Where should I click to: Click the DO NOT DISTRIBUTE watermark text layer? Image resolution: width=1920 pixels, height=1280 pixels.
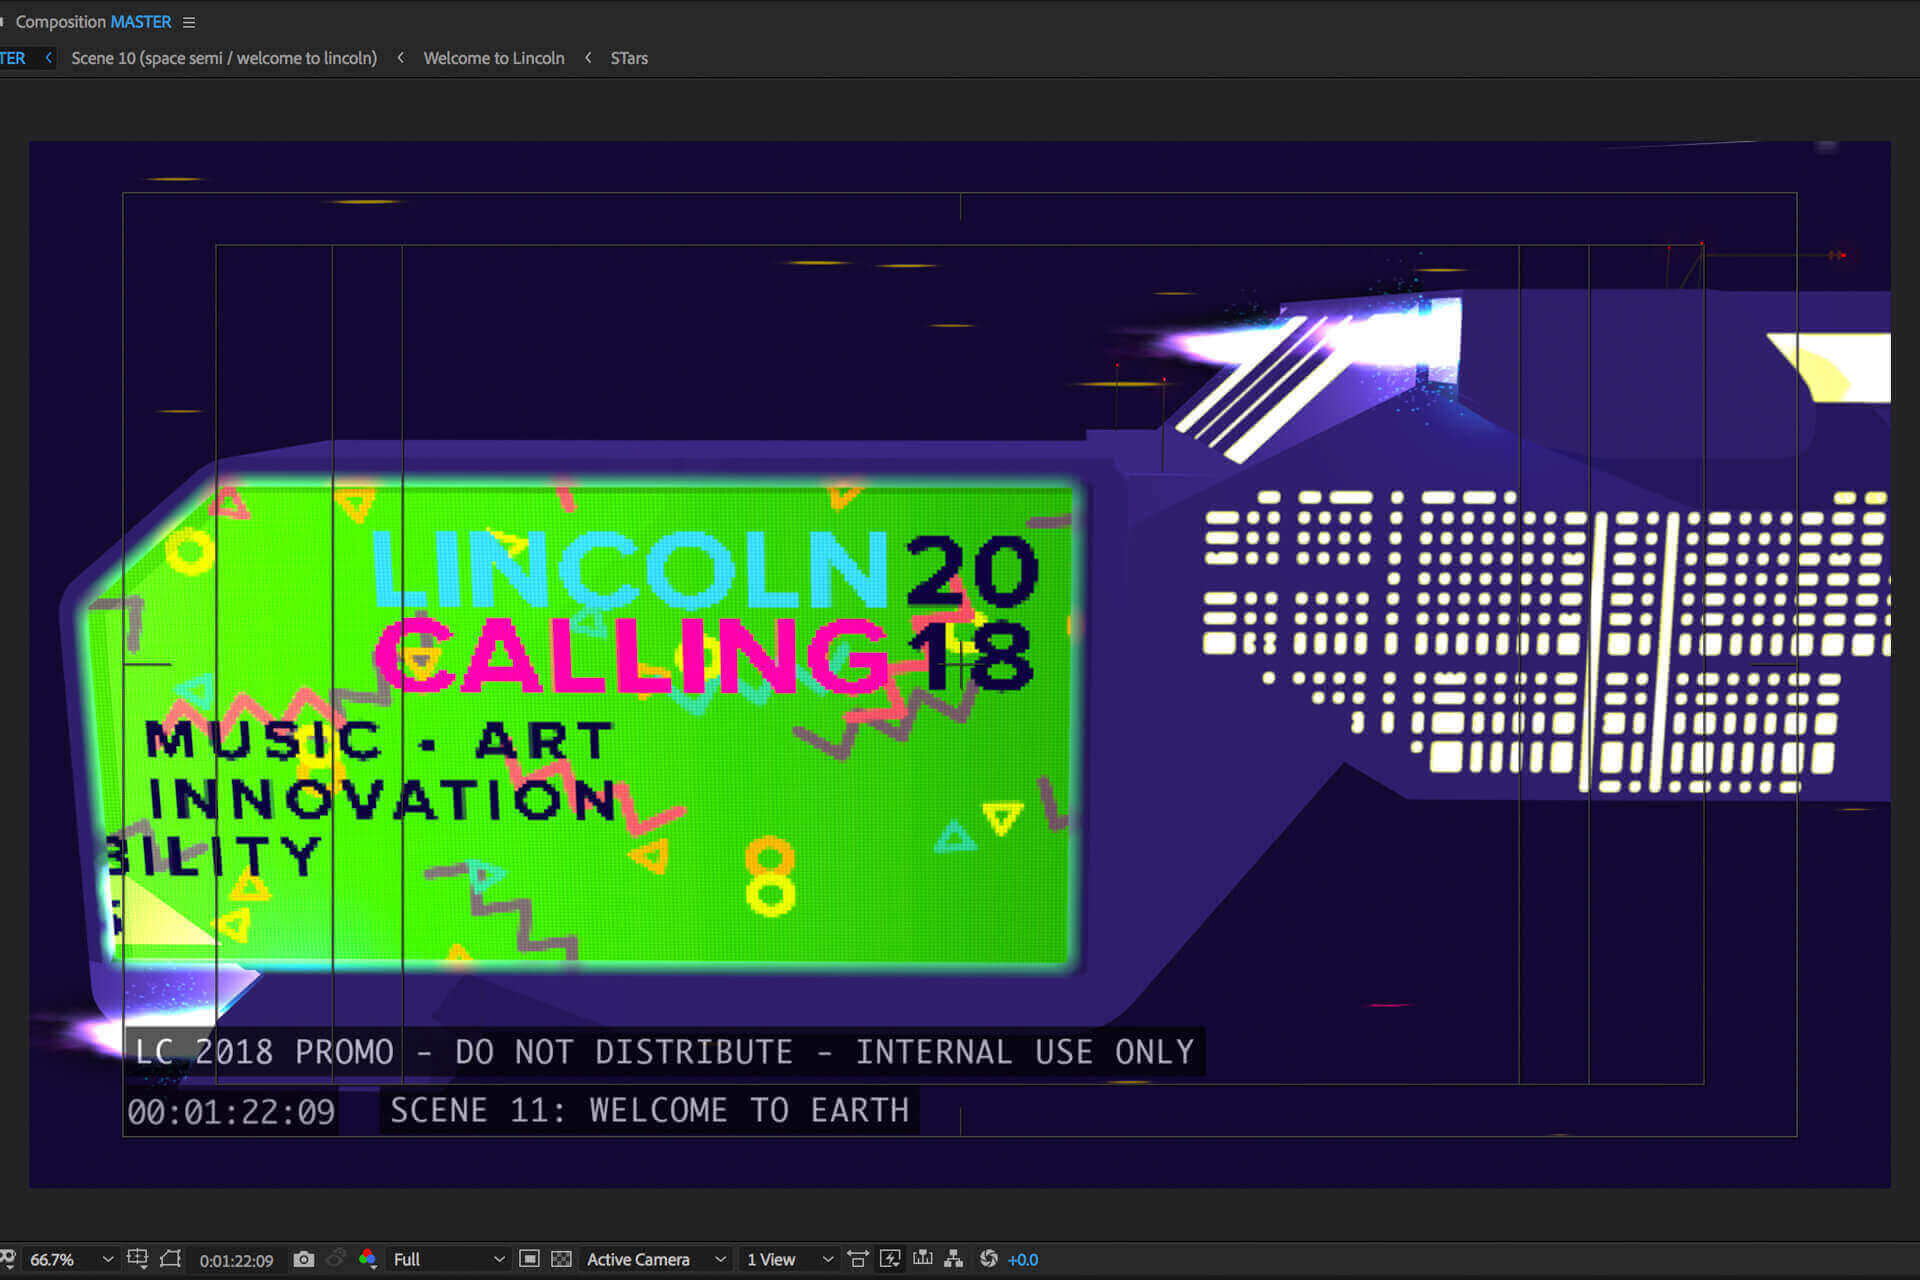click(x=665, y=1052)
